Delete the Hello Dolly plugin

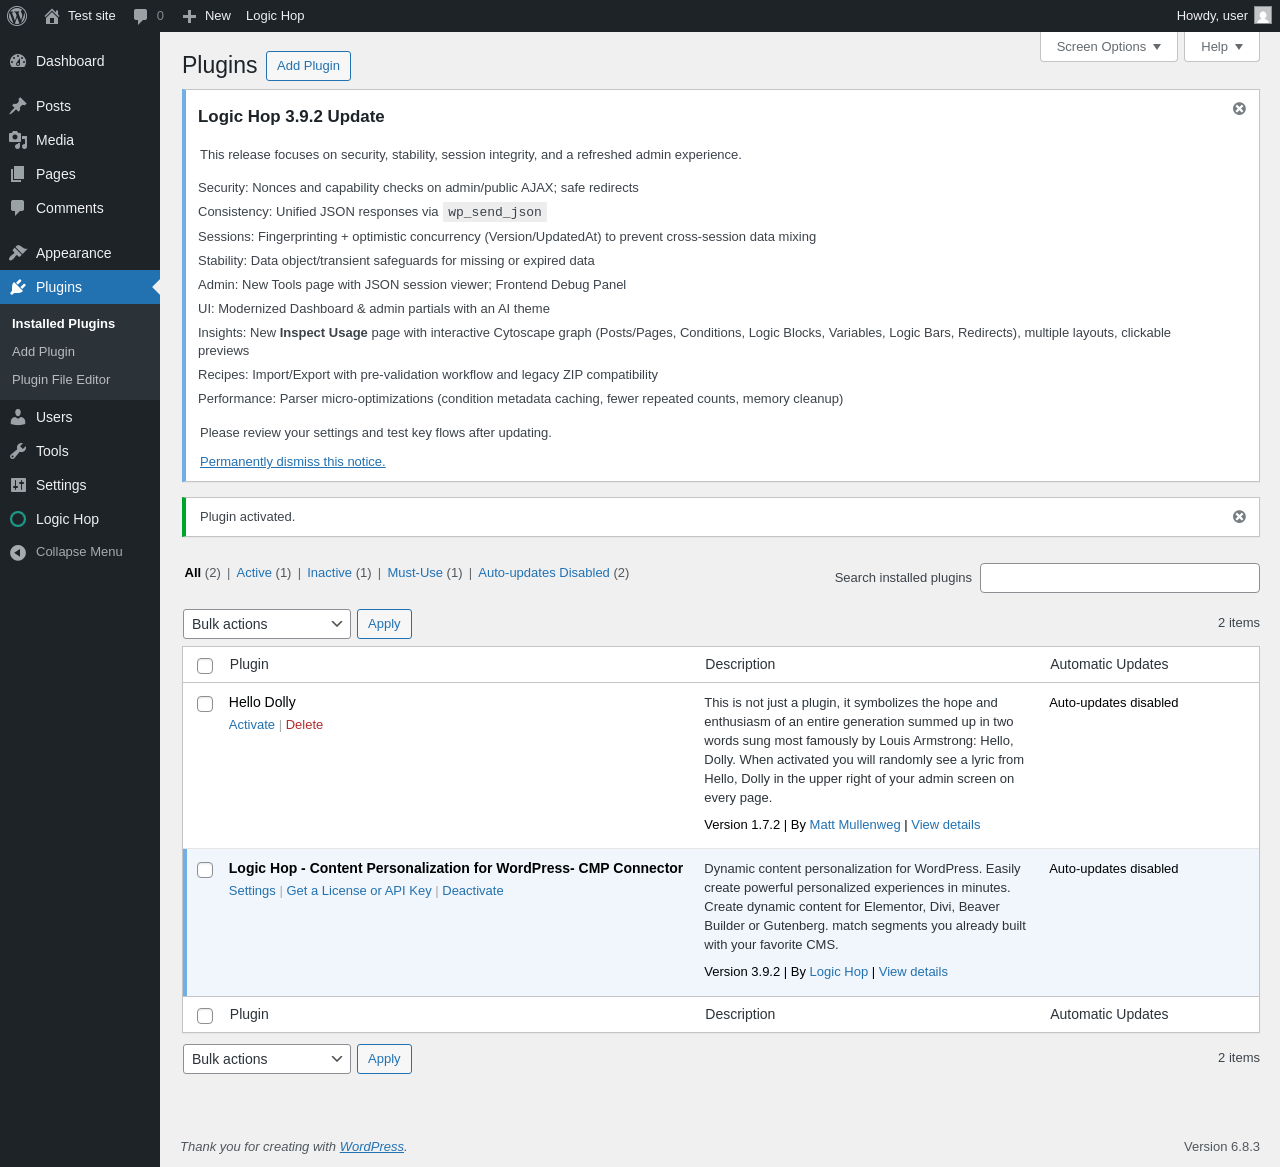pos(304,725)
